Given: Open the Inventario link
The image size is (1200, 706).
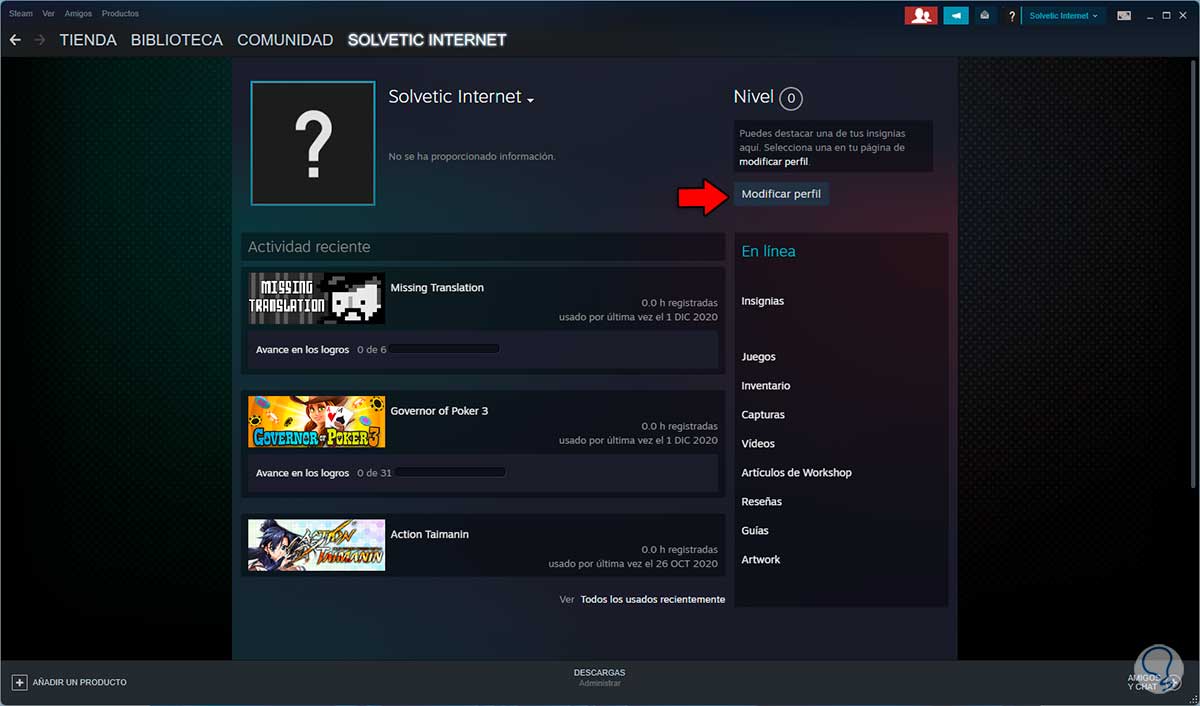Looking at the screenshot, I should tap(766, 386).
